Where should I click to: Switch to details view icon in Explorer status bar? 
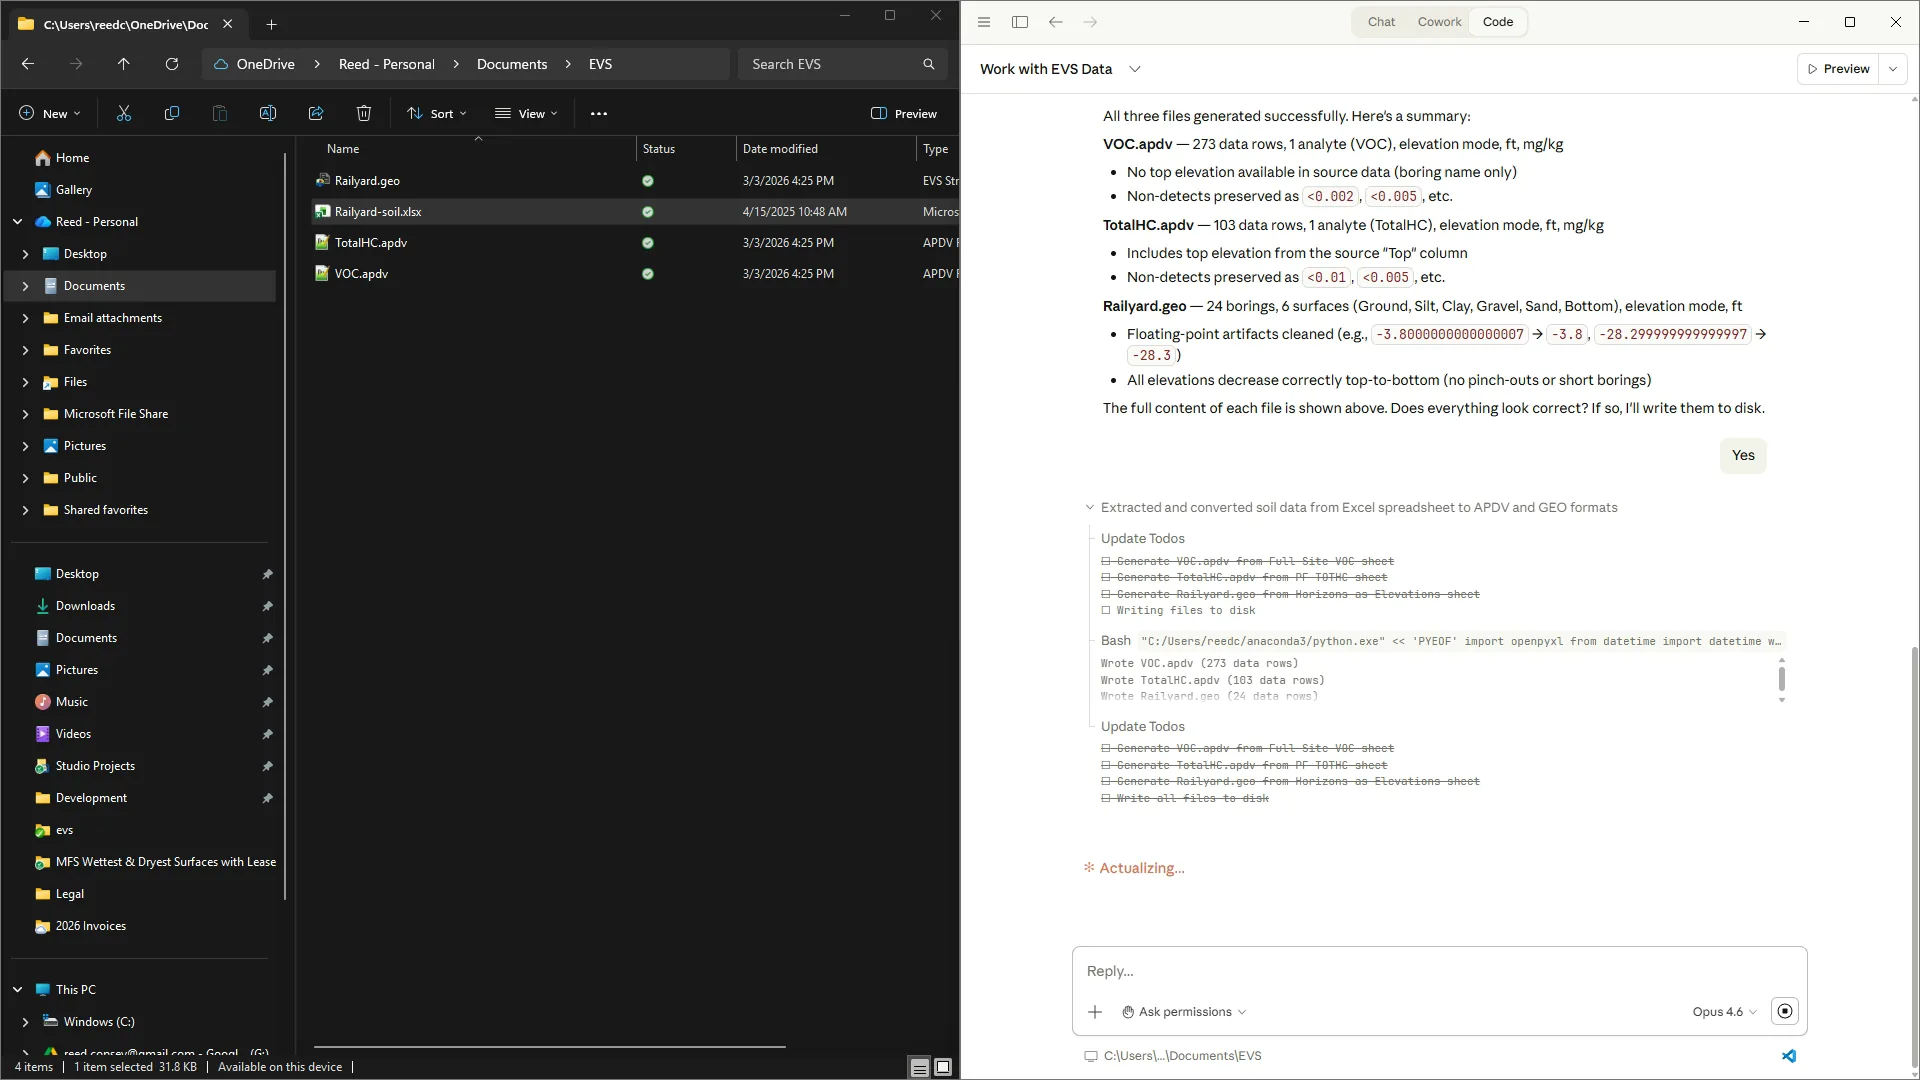tap(919, 1067)
